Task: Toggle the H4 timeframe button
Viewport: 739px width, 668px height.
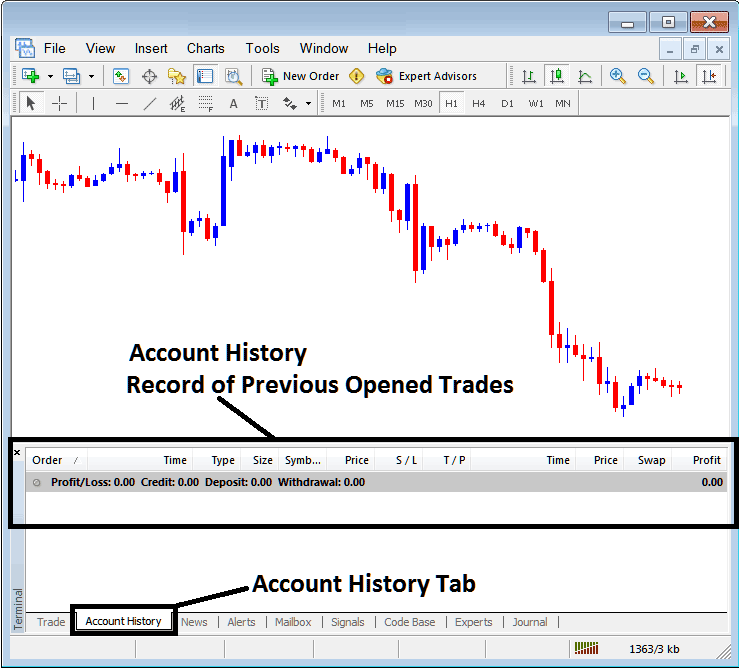Action: 479,103
